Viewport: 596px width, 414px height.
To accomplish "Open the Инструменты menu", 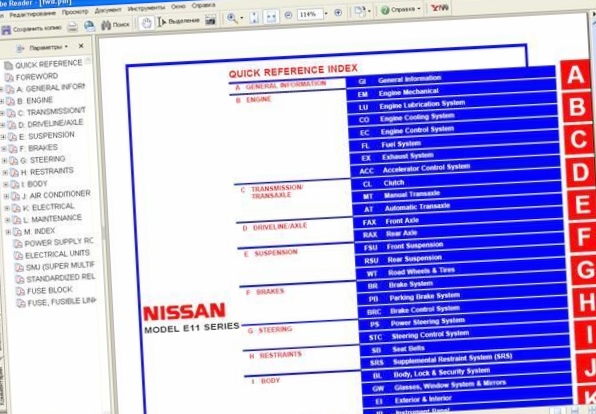I will tap(146, 8).
